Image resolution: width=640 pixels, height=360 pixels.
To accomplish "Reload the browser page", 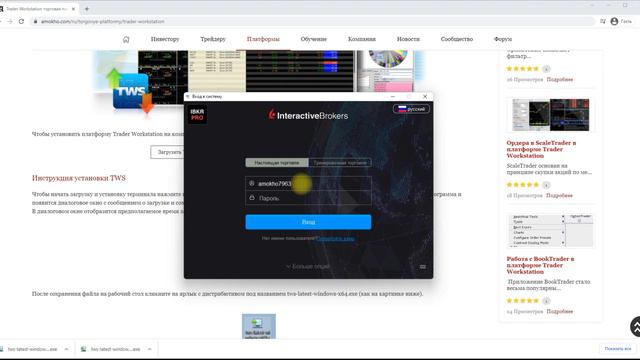I will click(21, 21).
